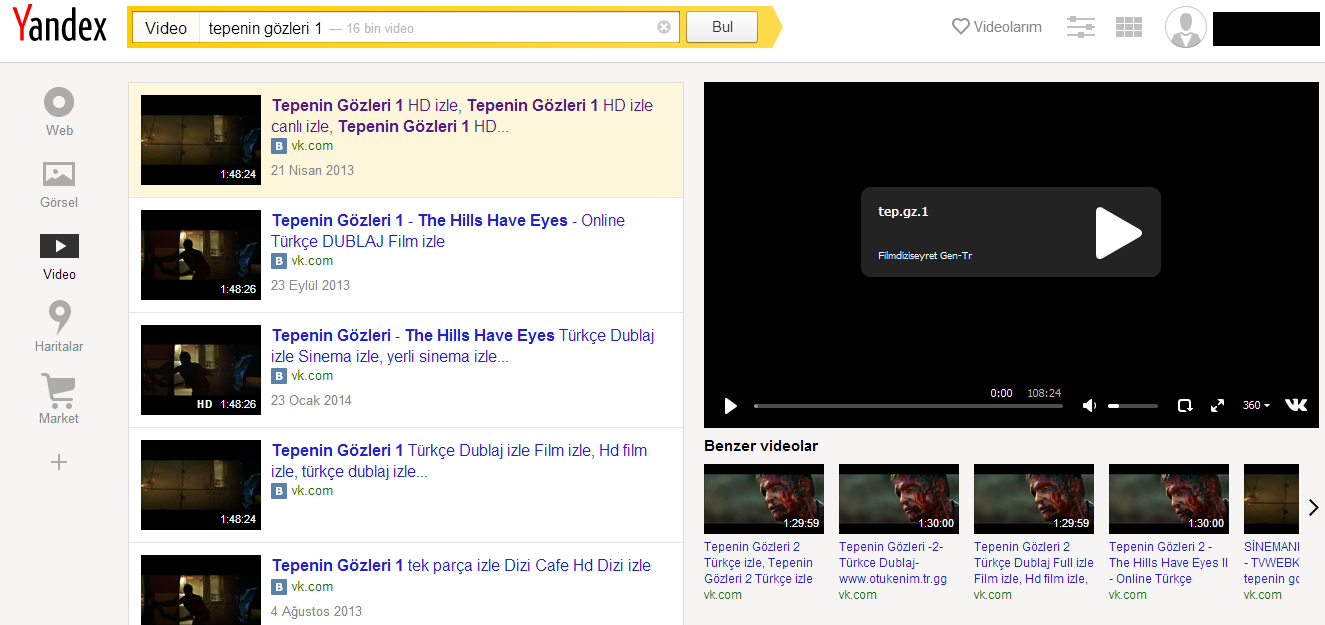
Task: Enter fullscreen via expand arrows icon
Action: click(1217, 405)
